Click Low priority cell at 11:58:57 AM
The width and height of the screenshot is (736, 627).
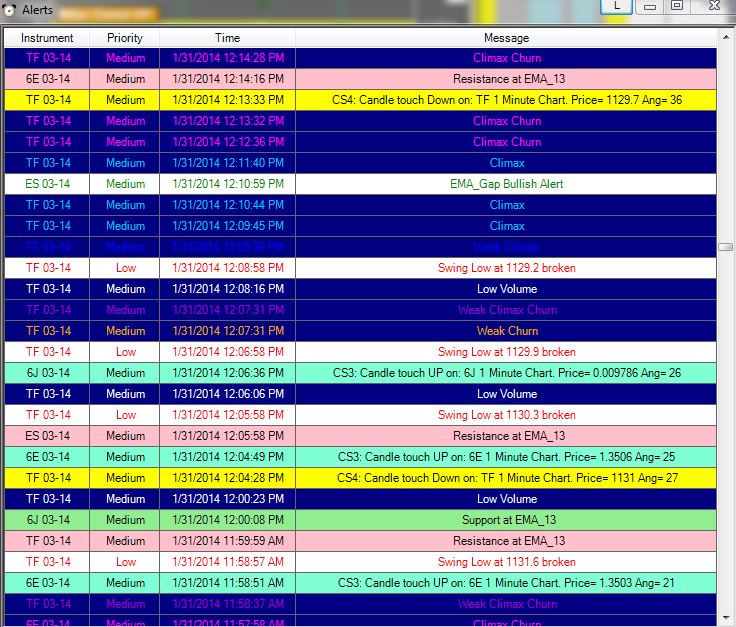(x=125, y=562)
